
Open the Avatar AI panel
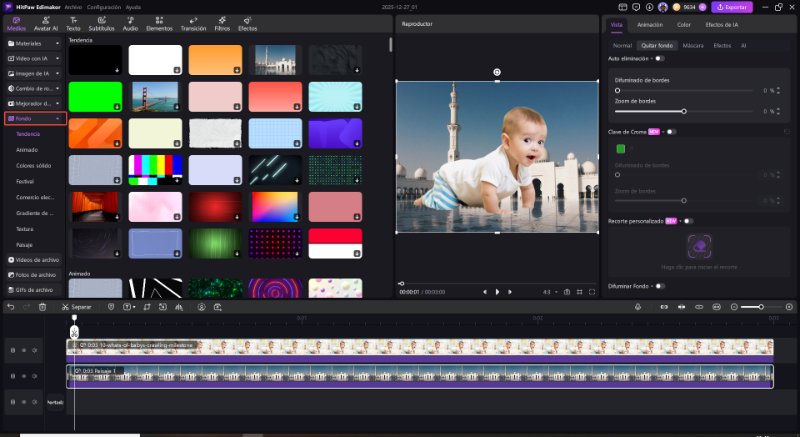coord(46,24)
